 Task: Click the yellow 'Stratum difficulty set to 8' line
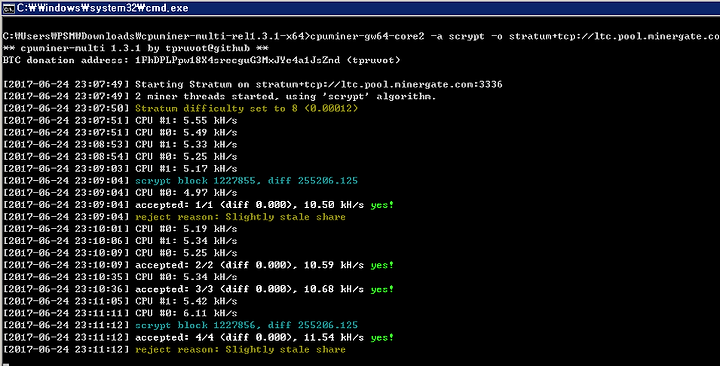tap(180, 108)
